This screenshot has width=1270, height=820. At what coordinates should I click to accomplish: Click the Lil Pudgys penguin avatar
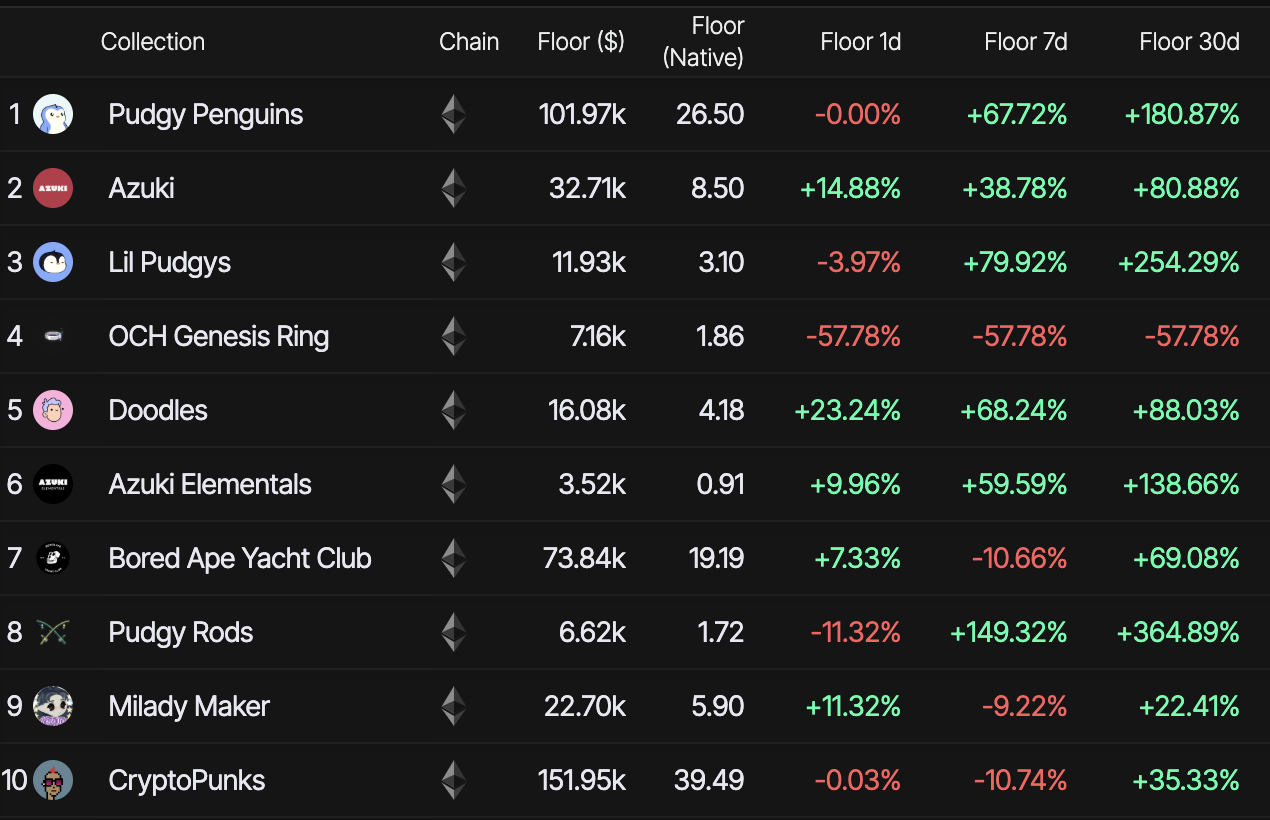tap(53, 262)
